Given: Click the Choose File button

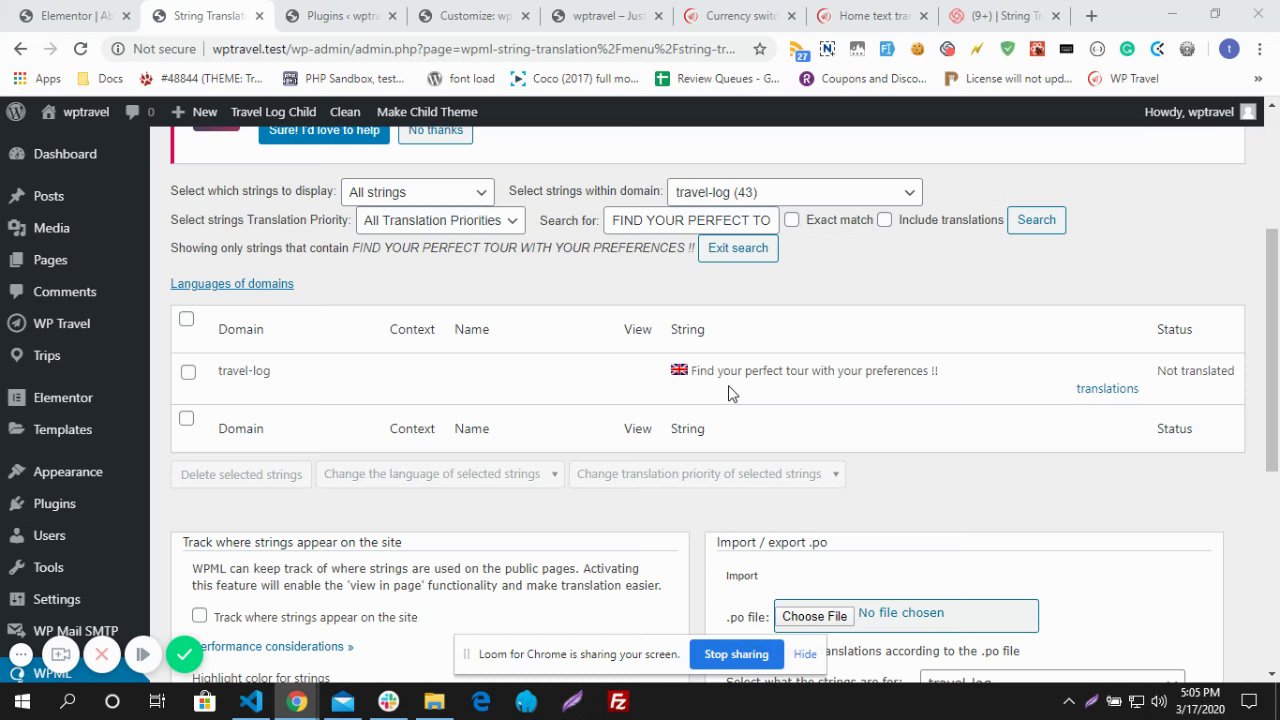Looking at the screenshot, I should click(x=814, y=616).
